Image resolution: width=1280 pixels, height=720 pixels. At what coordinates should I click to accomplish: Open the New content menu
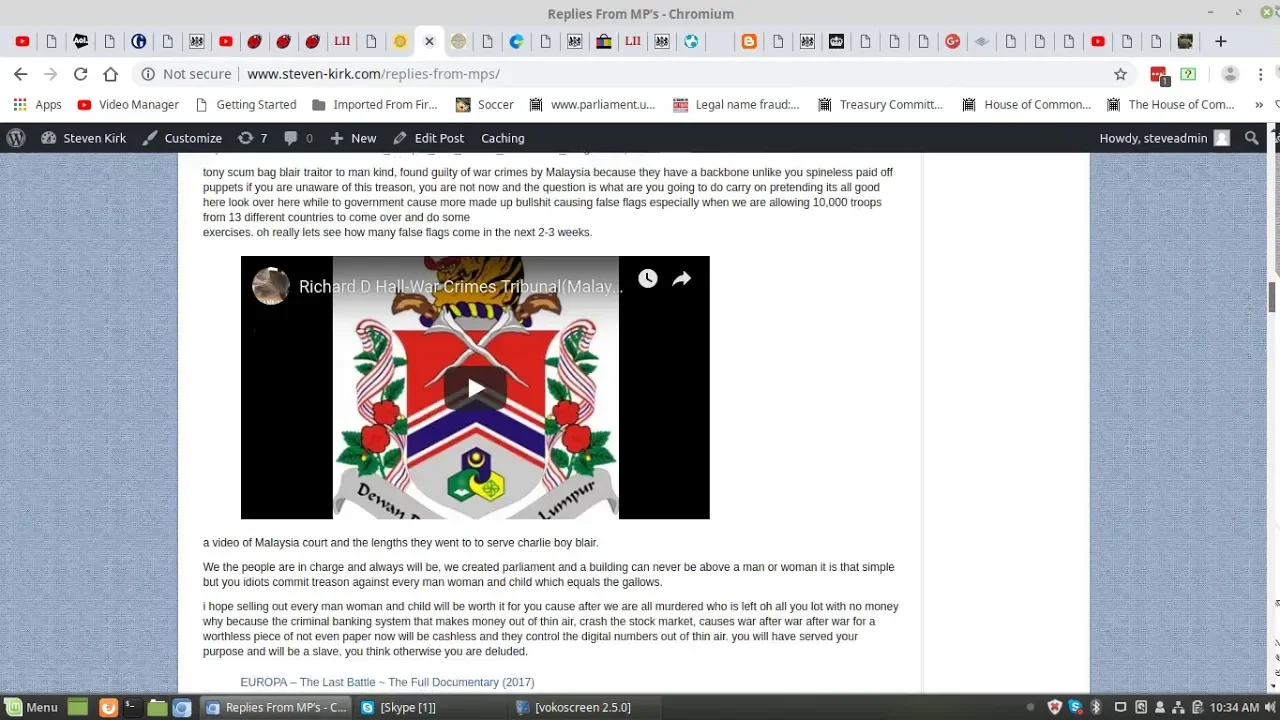coord(353,138)
